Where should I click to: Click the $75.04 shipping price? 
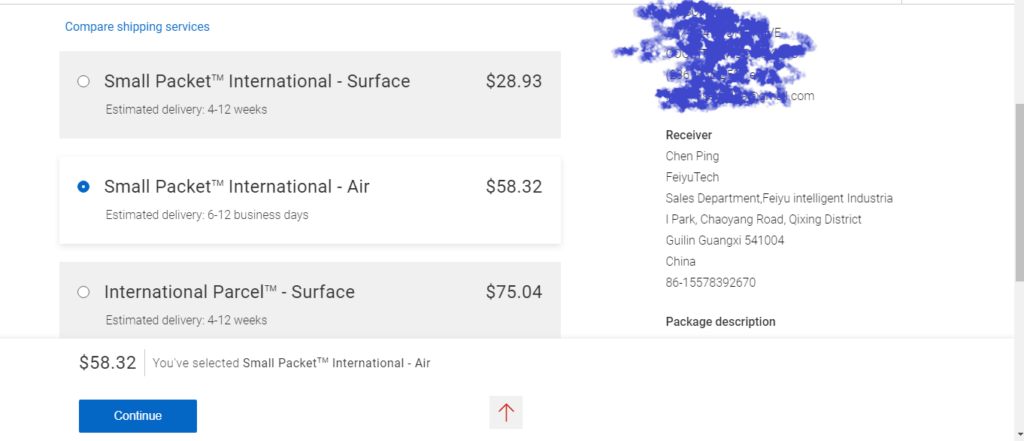[x=514, y=292]
